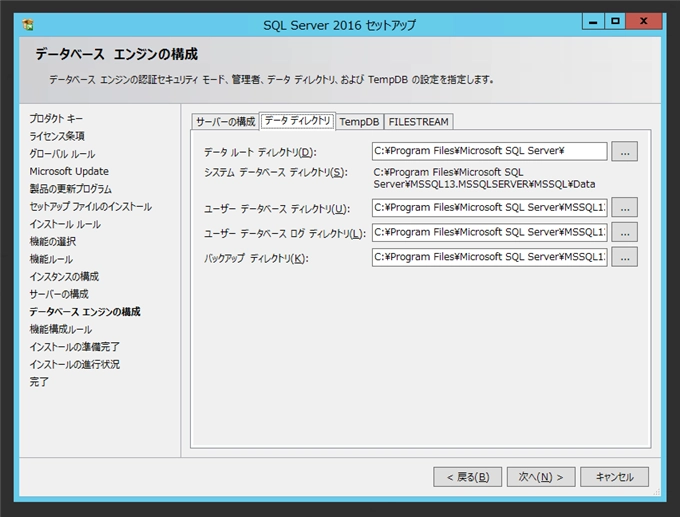
Task: Go back with the 戻る(B) button
Action: [468, 477]
